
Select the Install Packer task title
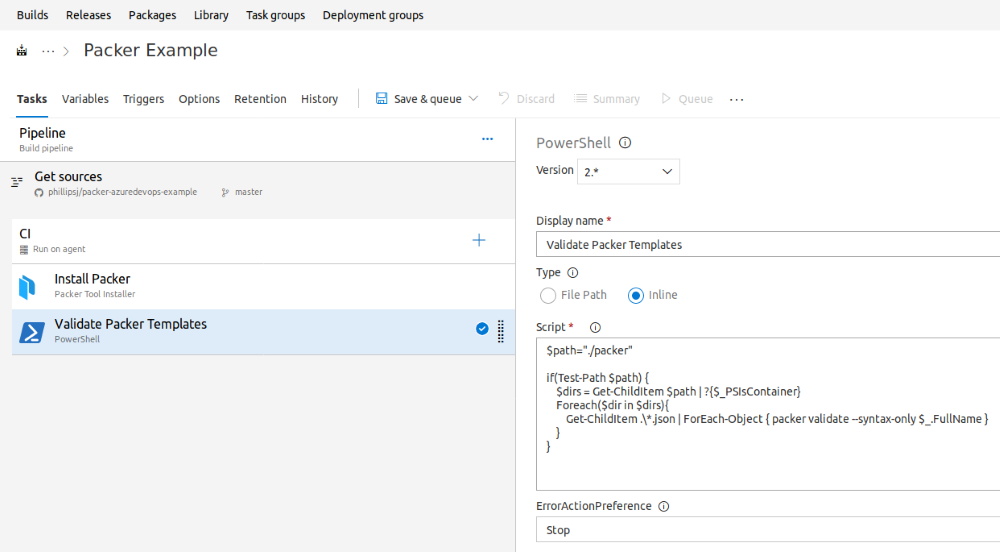[x=92, y=279]
